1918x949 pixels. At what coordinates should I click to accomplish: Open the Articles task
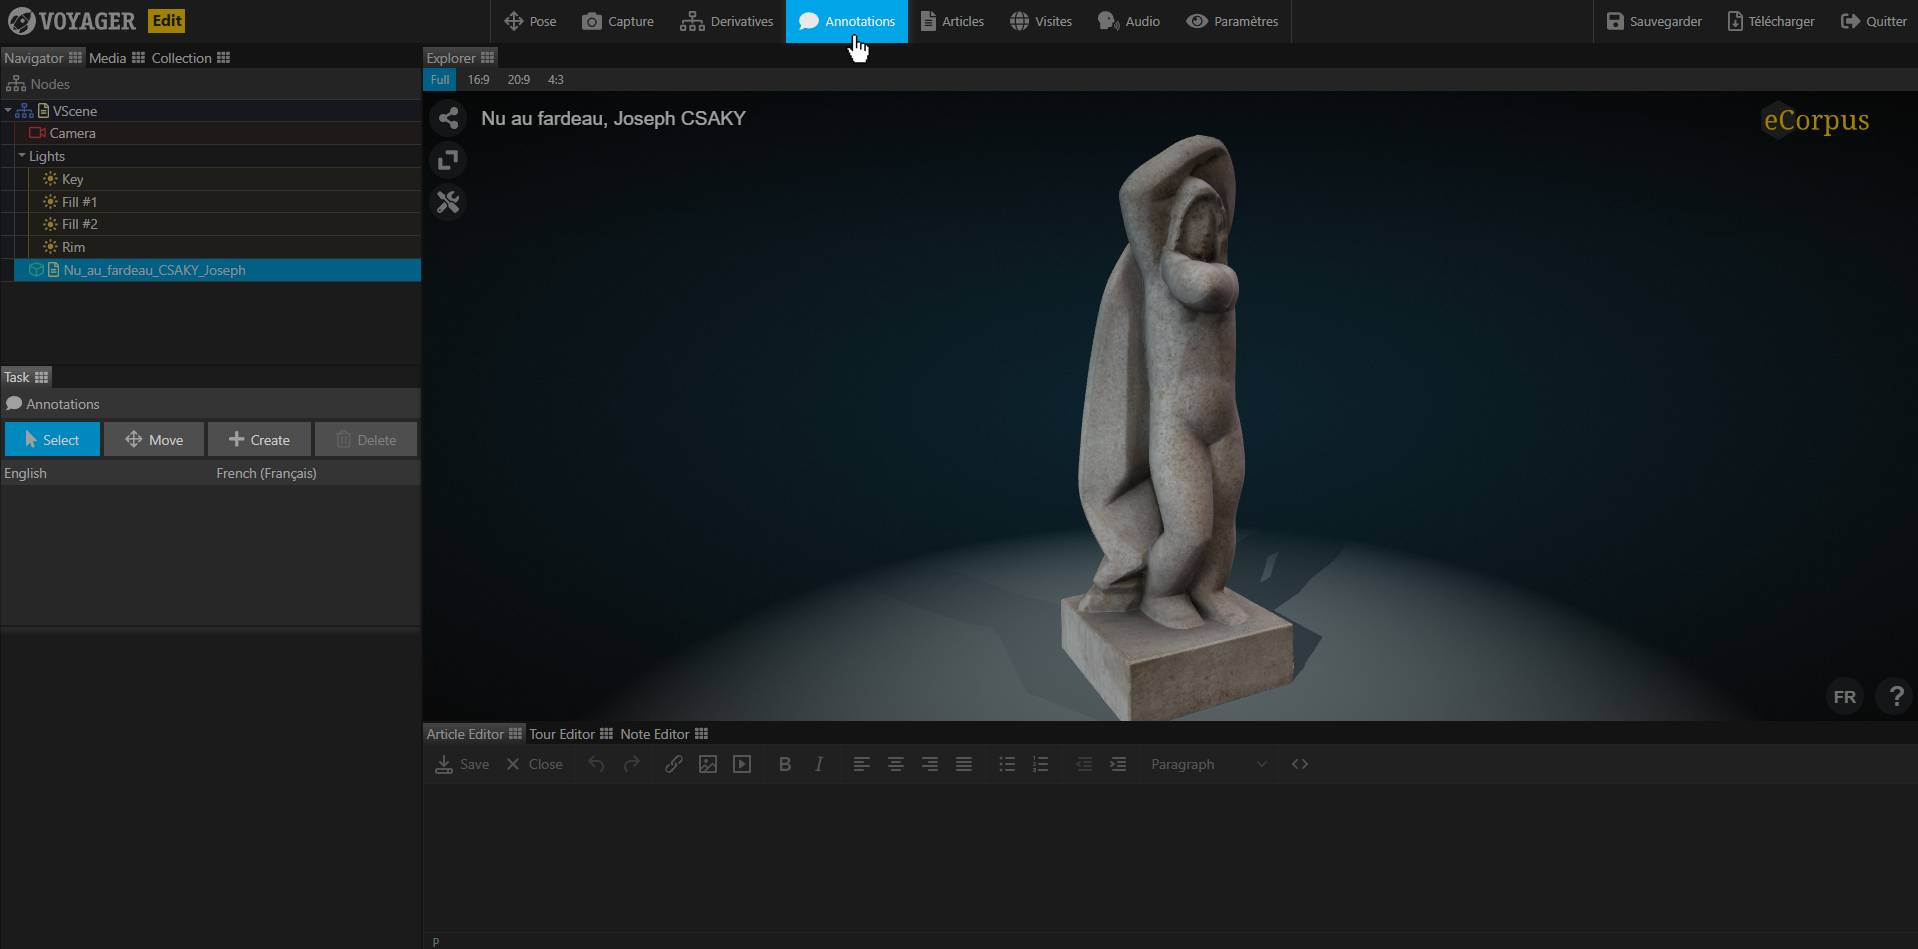click(x=952, y=21)
